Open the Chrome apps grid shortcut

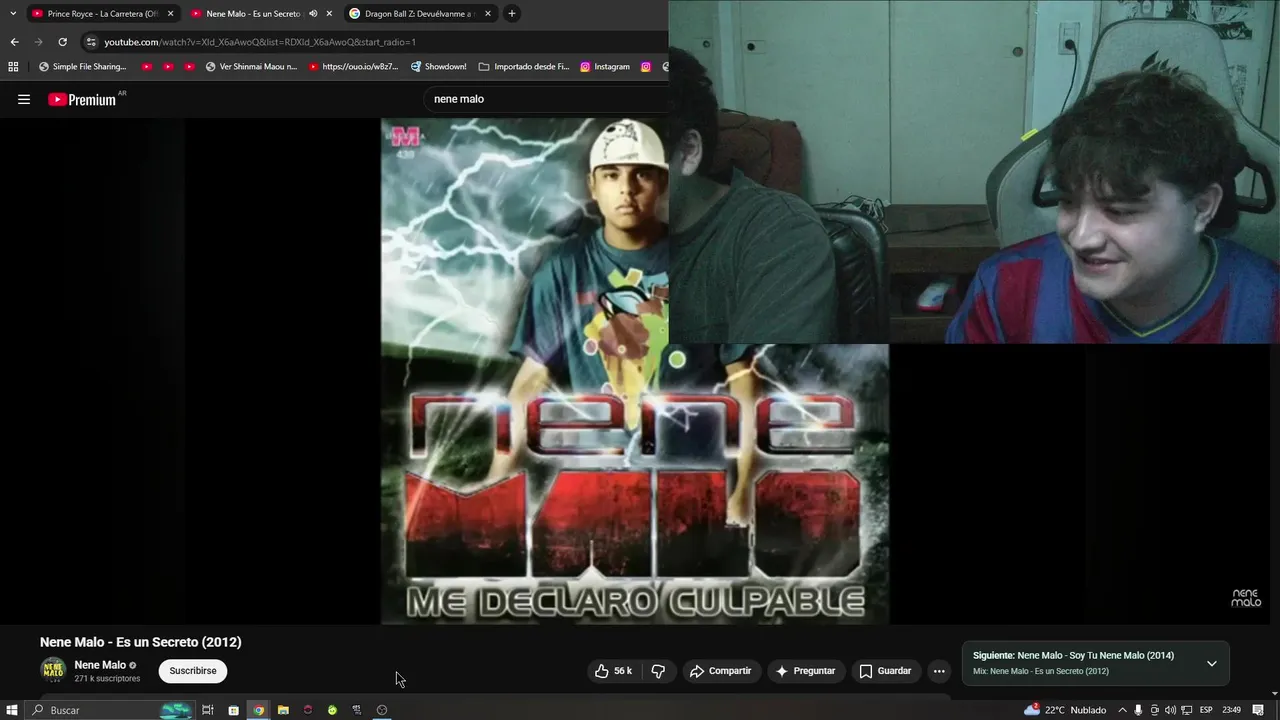coord(13,67)
